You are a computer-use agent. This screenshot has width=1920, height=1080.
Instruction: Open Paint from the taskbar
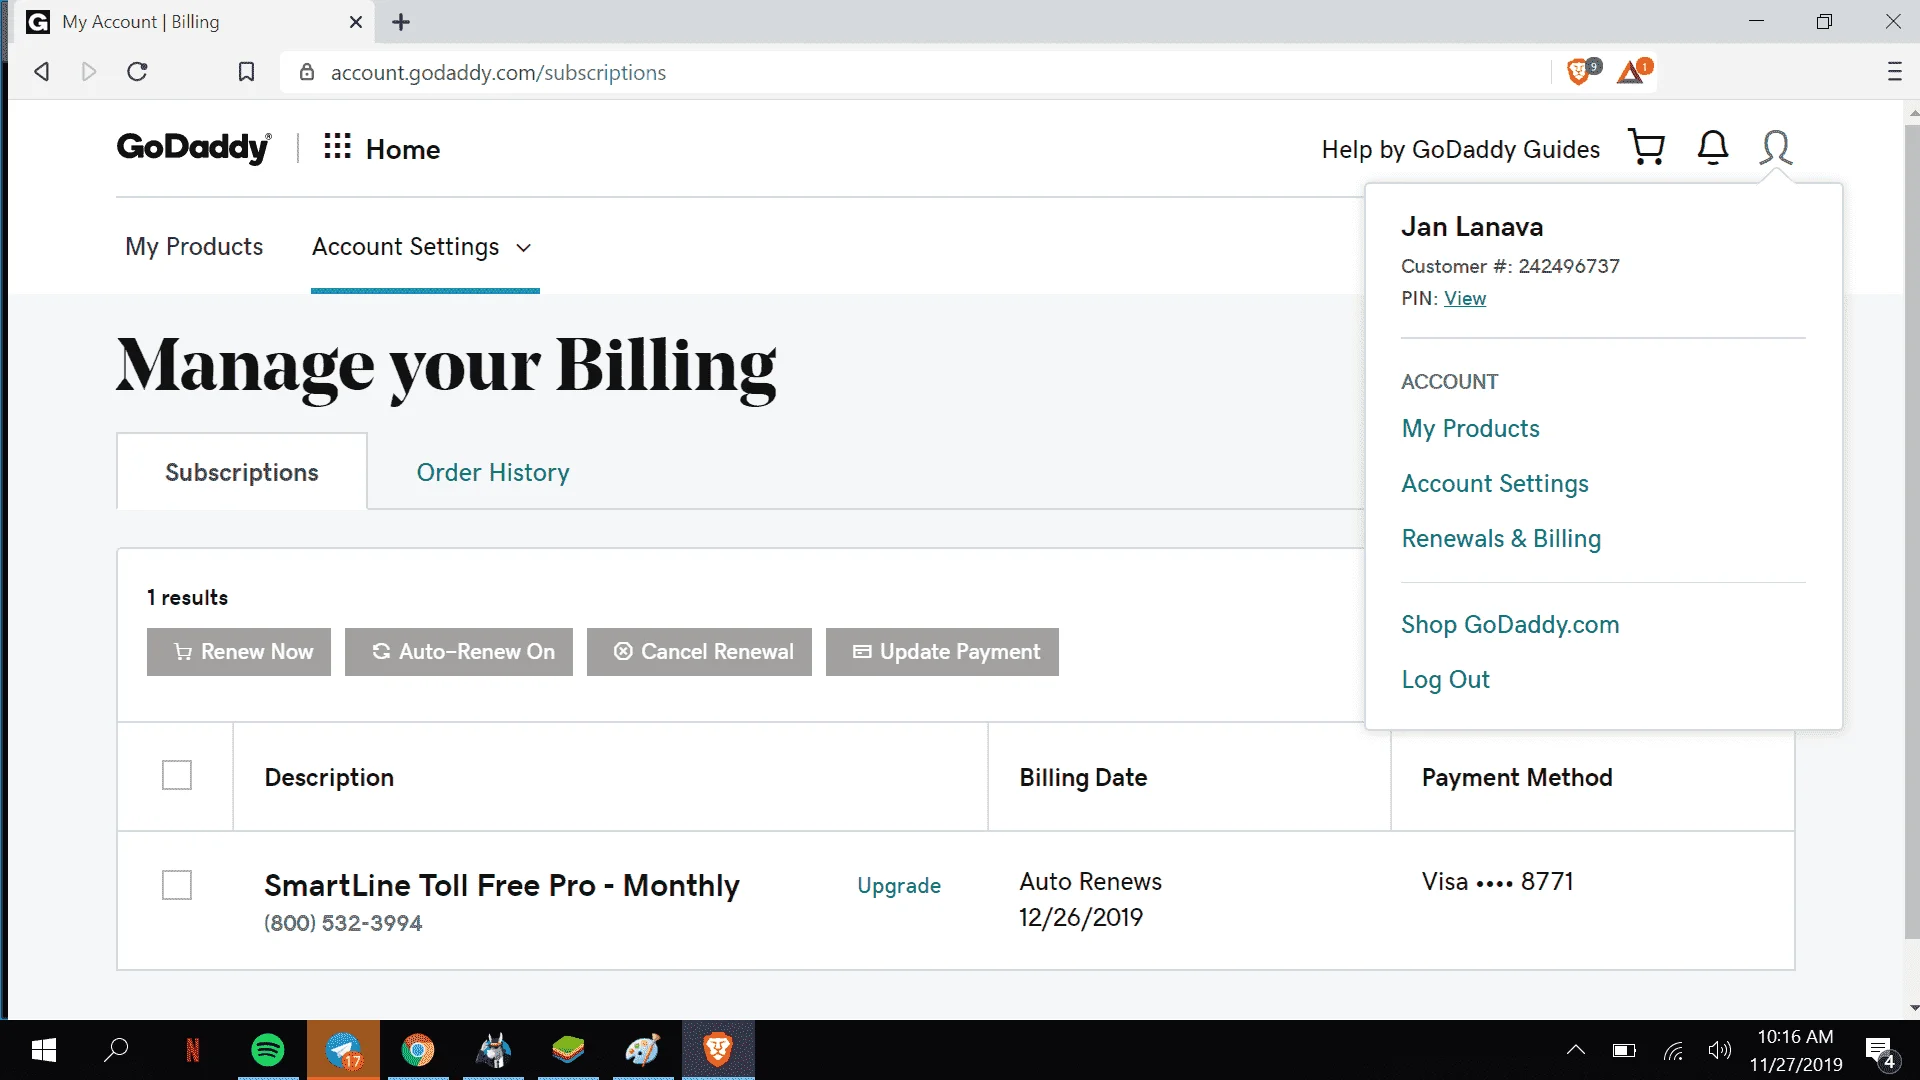click(643, 1050)
